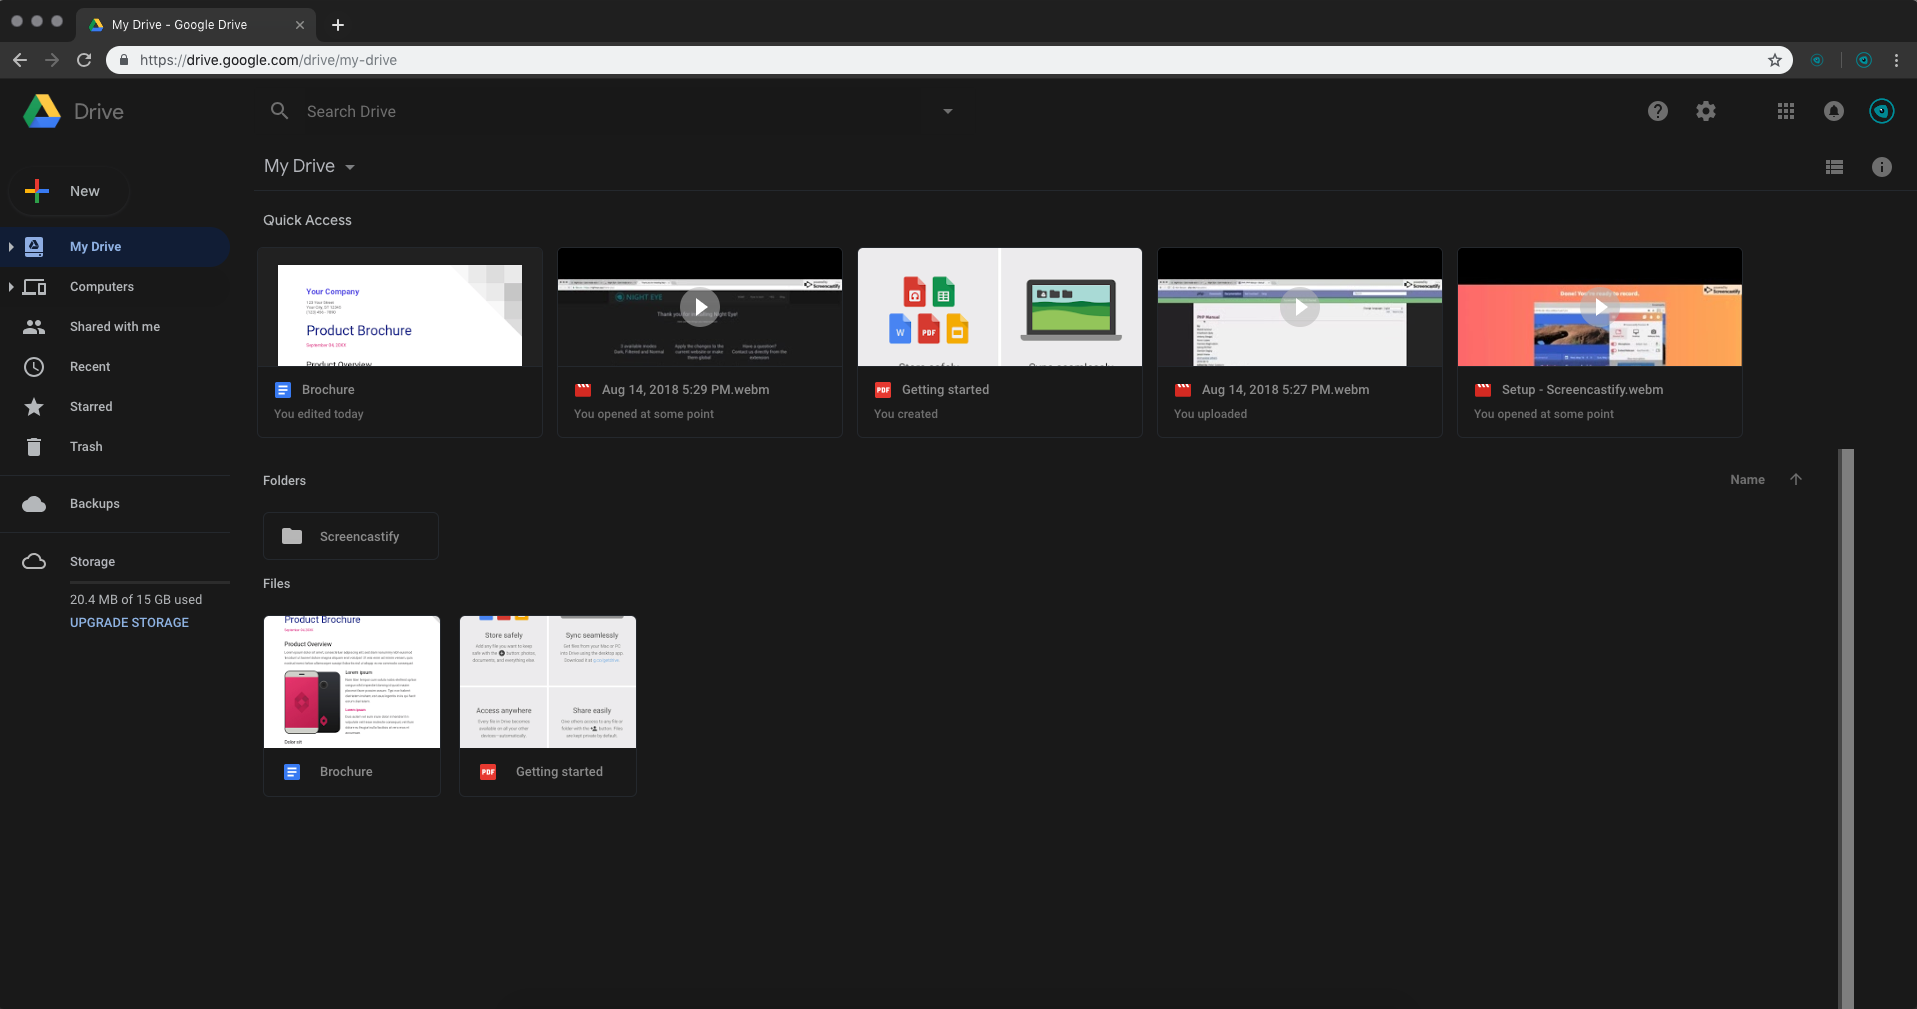Click the Docs icon beside Brochure file
The height and width of the screenshot is (1009, 1917).
[292, 772]
